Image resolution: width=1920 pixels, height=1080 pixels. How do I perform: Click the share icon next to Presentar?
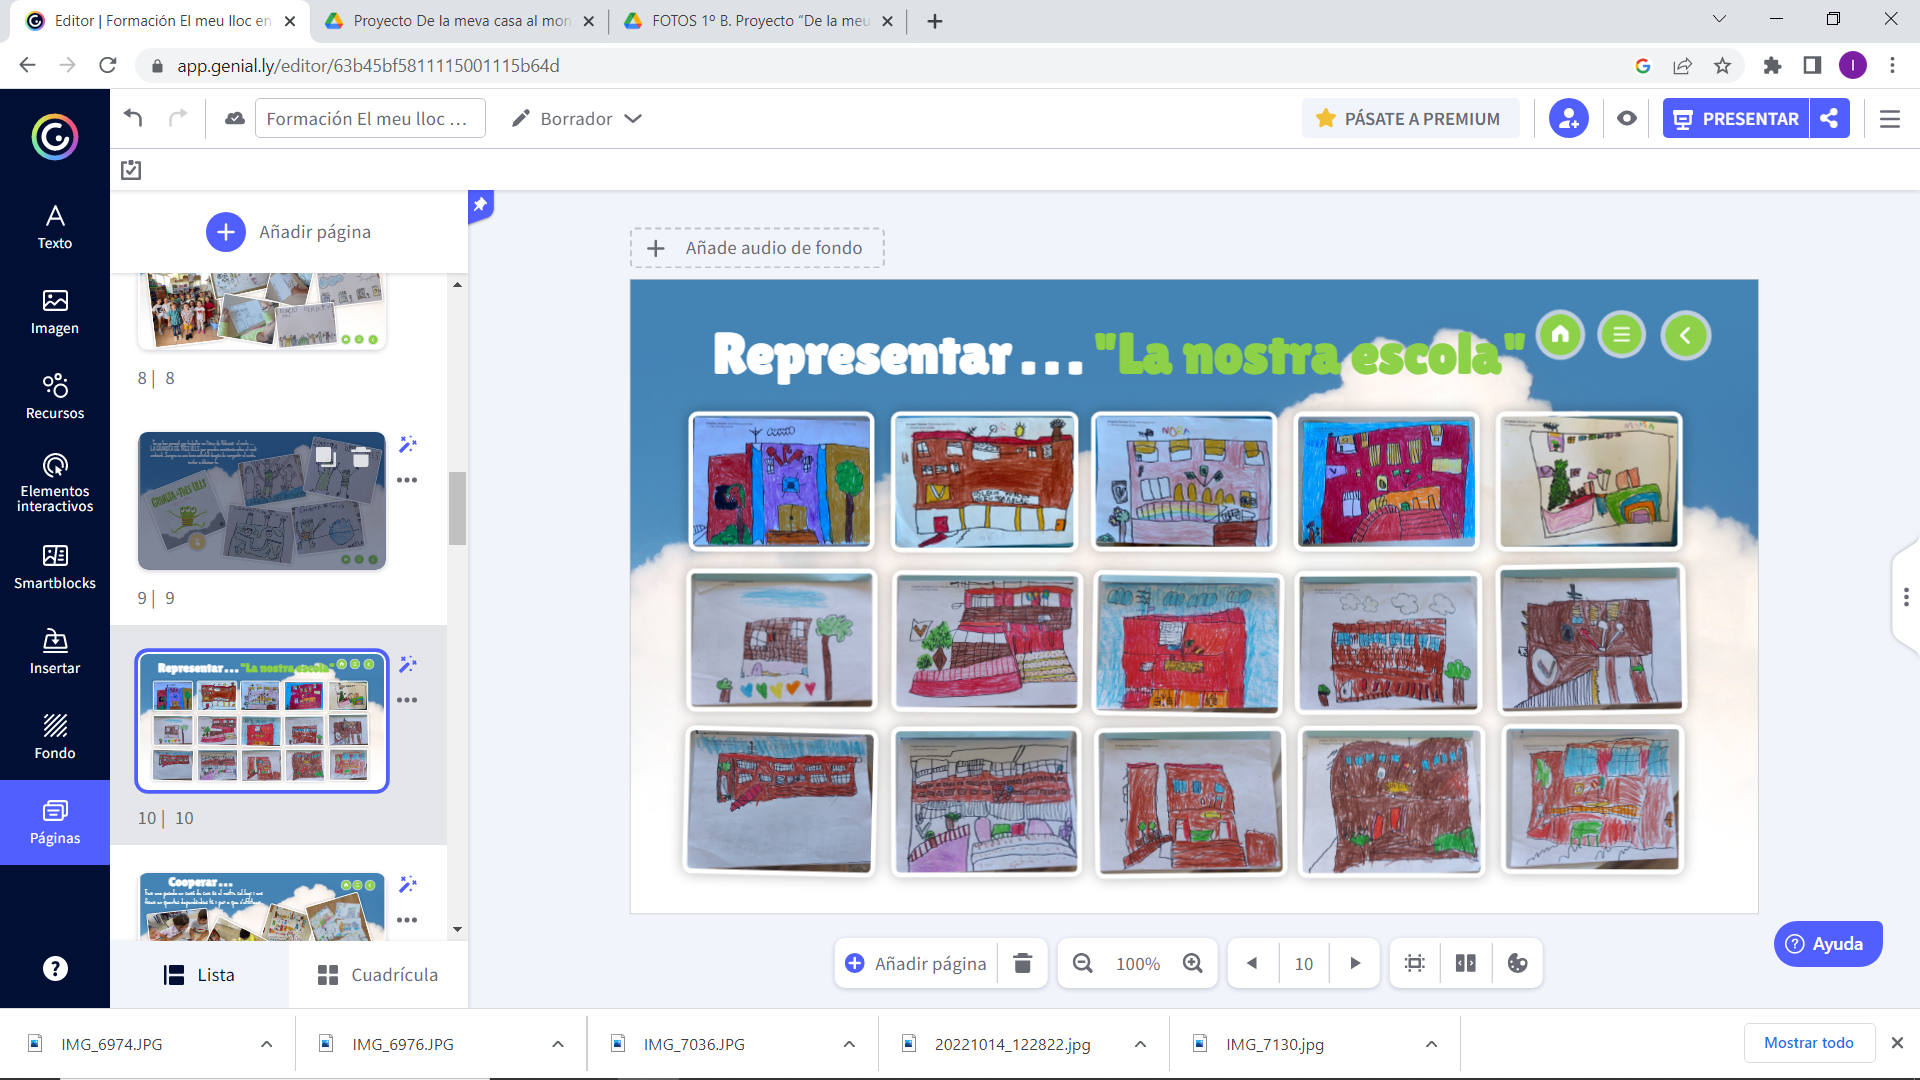[x=1829, y=118]
